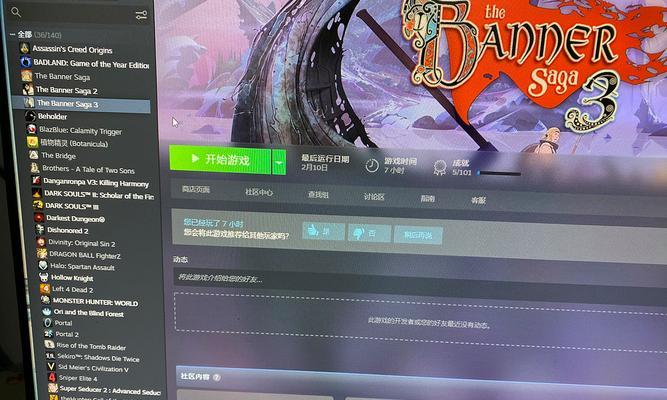
Task: Select Sniper Elite 4 in list
Action: pos(78,378)
